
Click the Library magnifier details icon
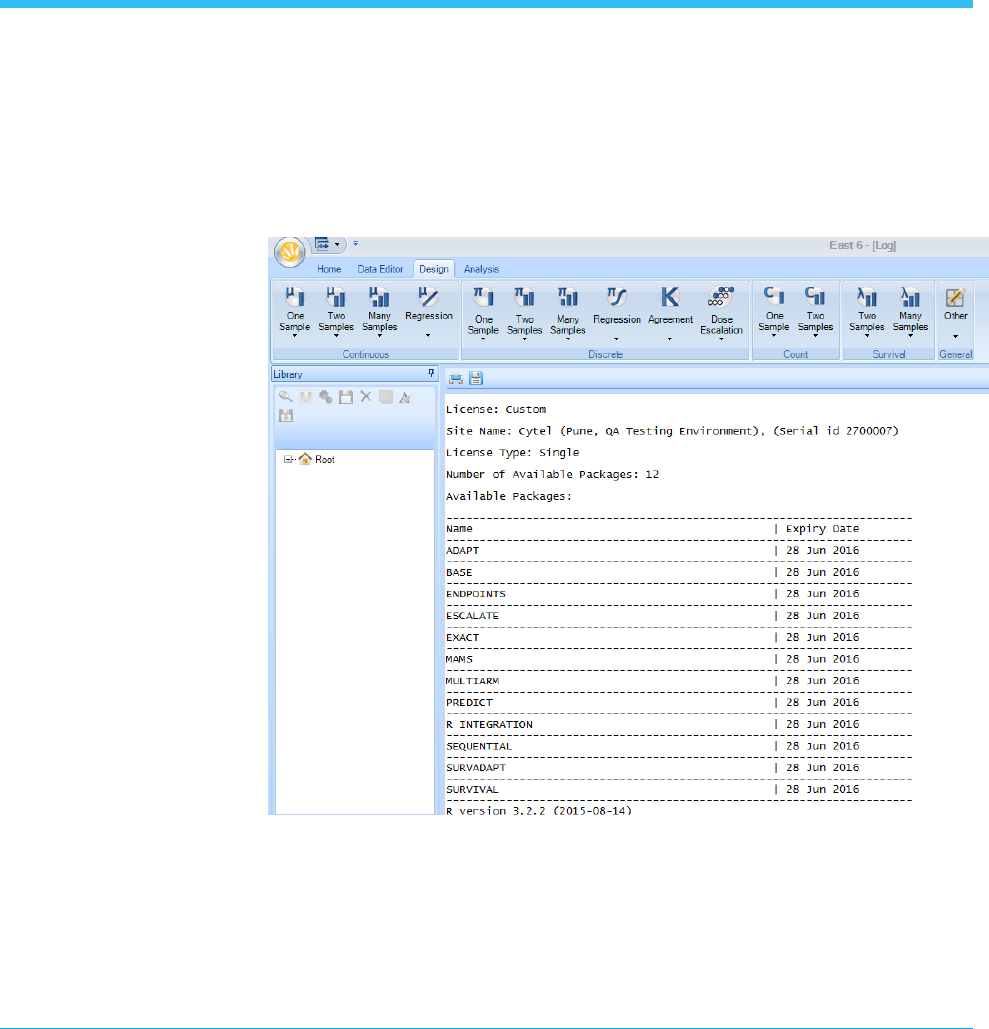[x=285, y=396]
